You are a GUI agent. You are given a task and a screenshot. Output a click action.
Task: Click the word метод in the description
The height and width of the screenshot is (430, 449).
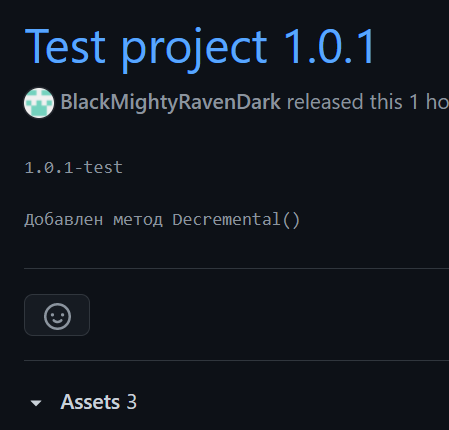point(138,220)
